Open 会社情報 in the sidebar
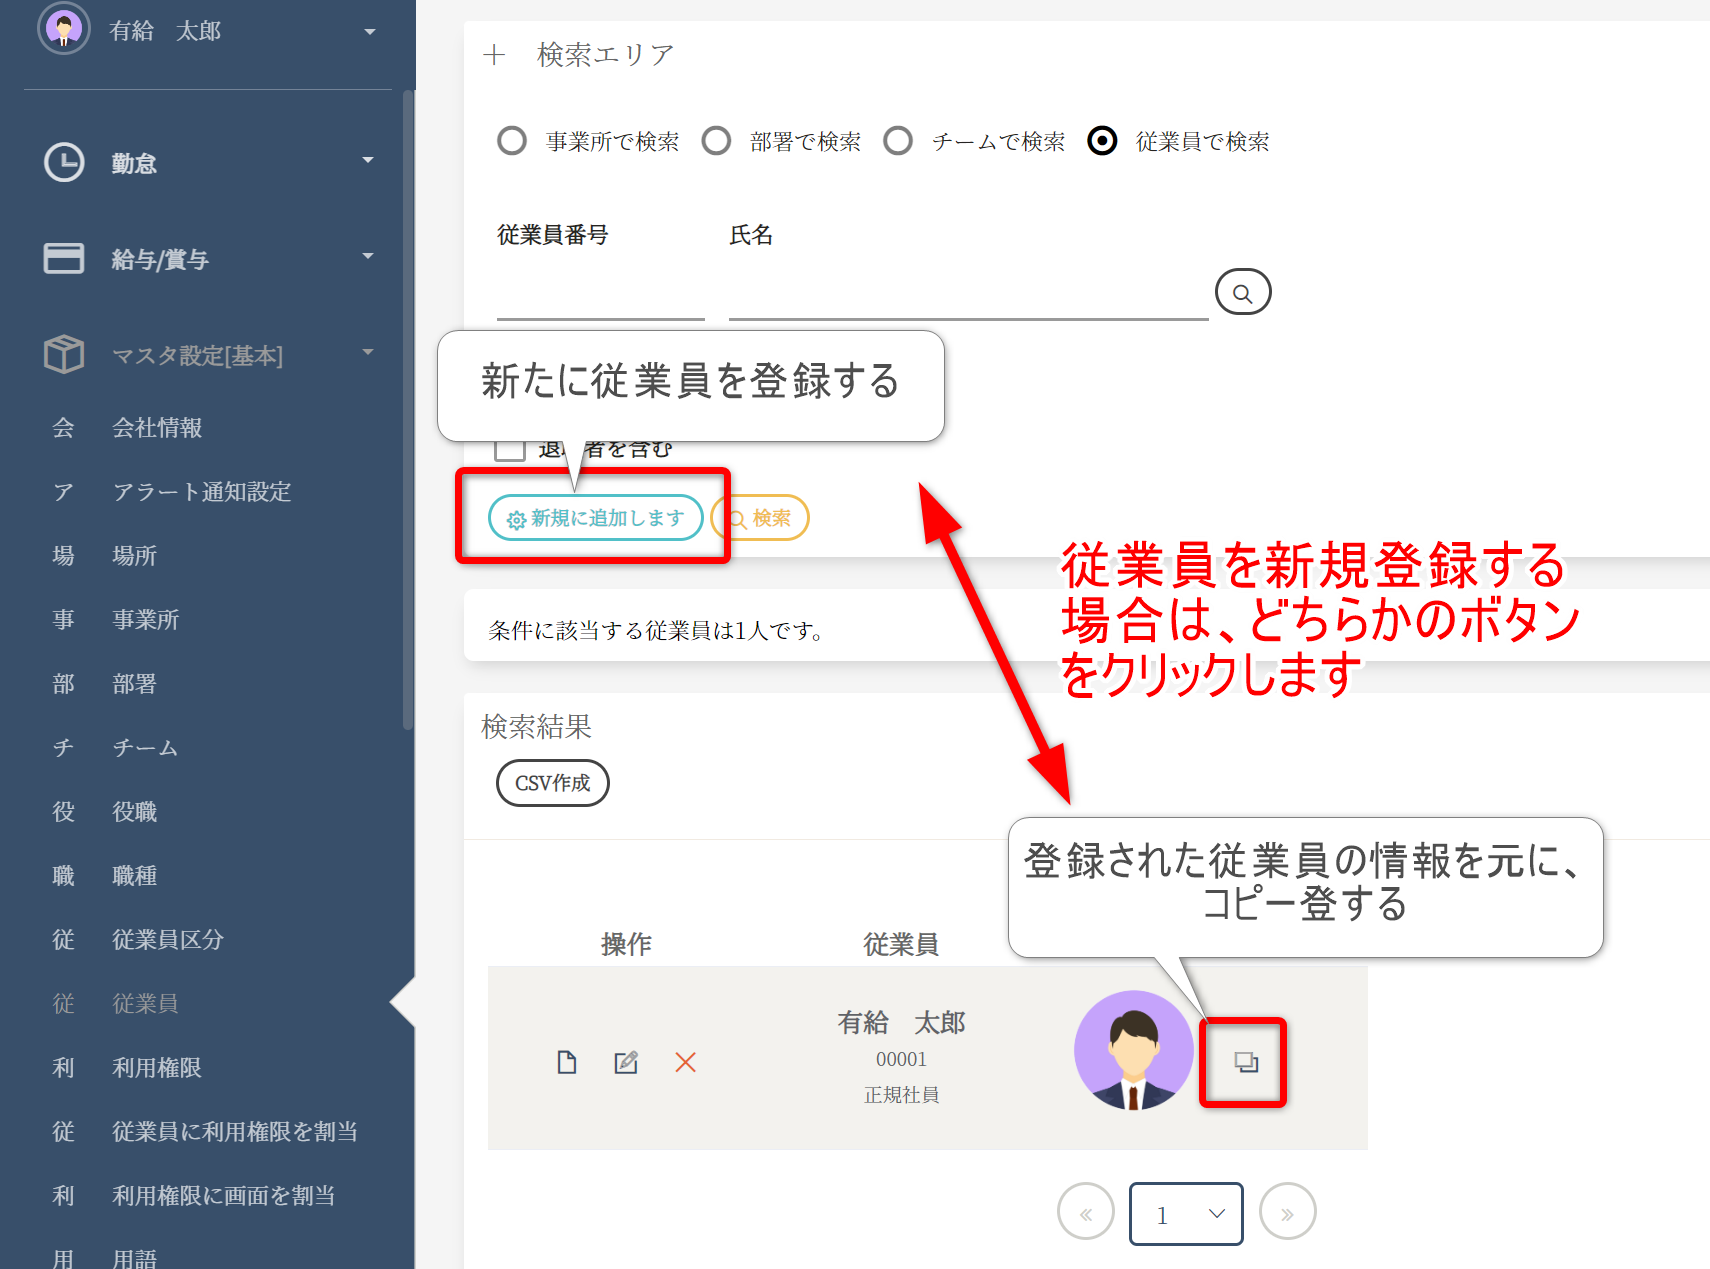 point(157,428)
